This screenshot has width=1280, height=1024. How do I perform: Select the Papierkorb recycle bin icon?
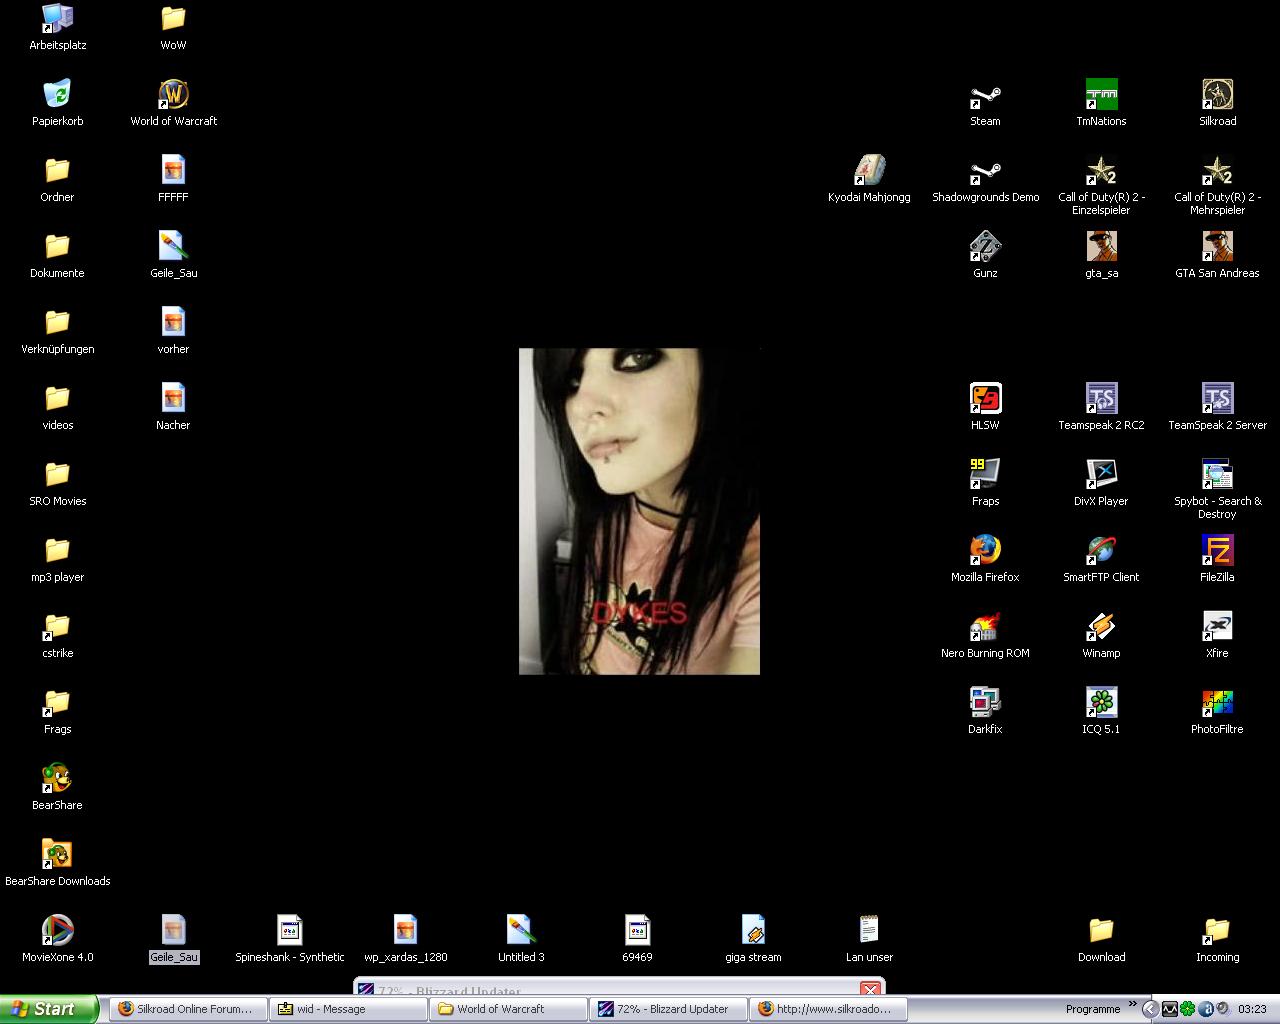57,96
